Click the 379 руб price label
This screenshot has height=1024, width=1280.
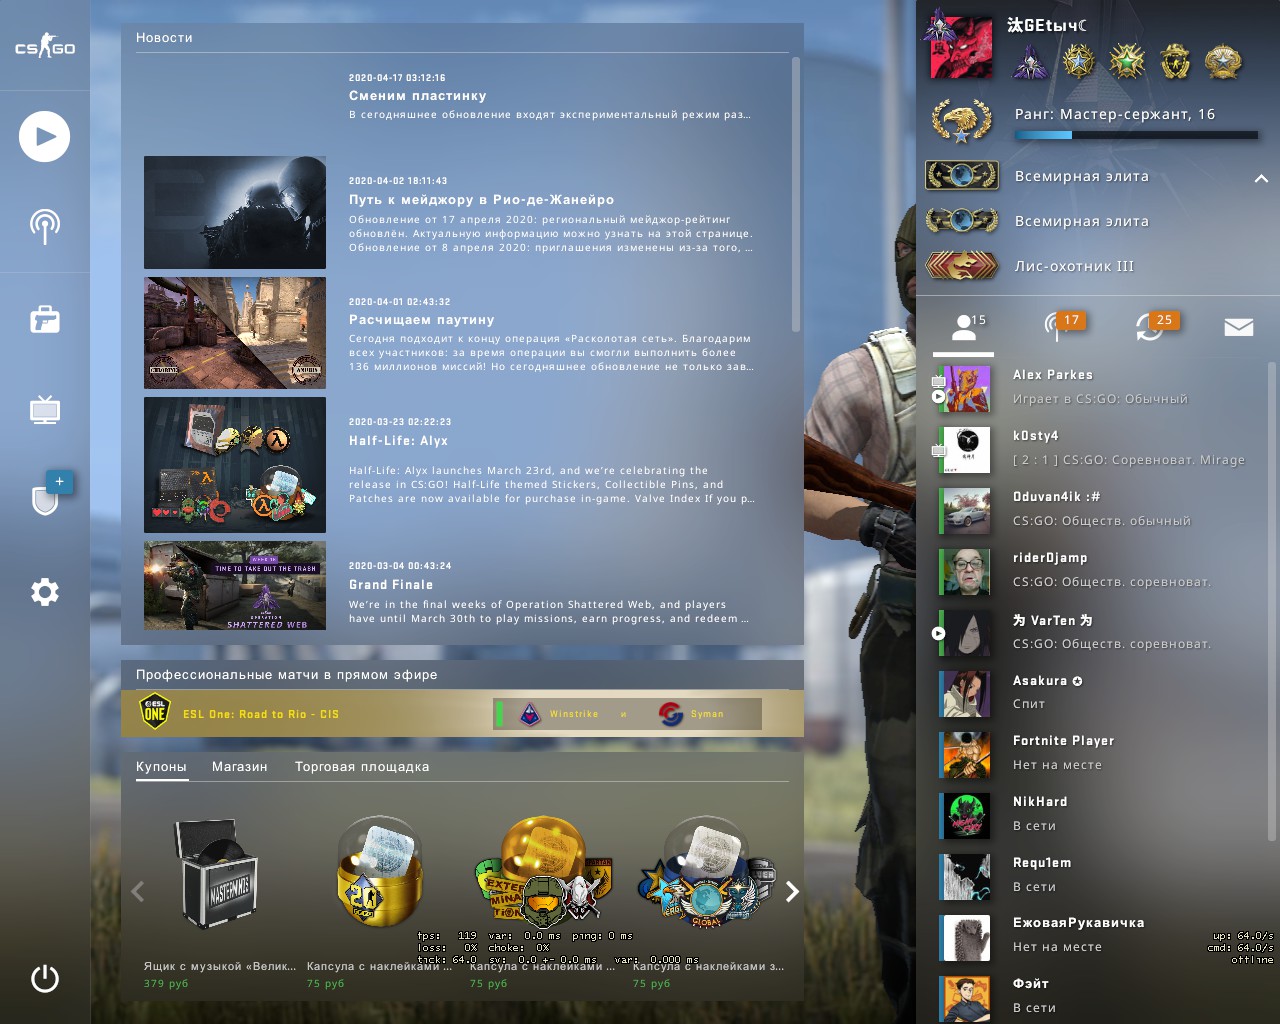[166, 984]
